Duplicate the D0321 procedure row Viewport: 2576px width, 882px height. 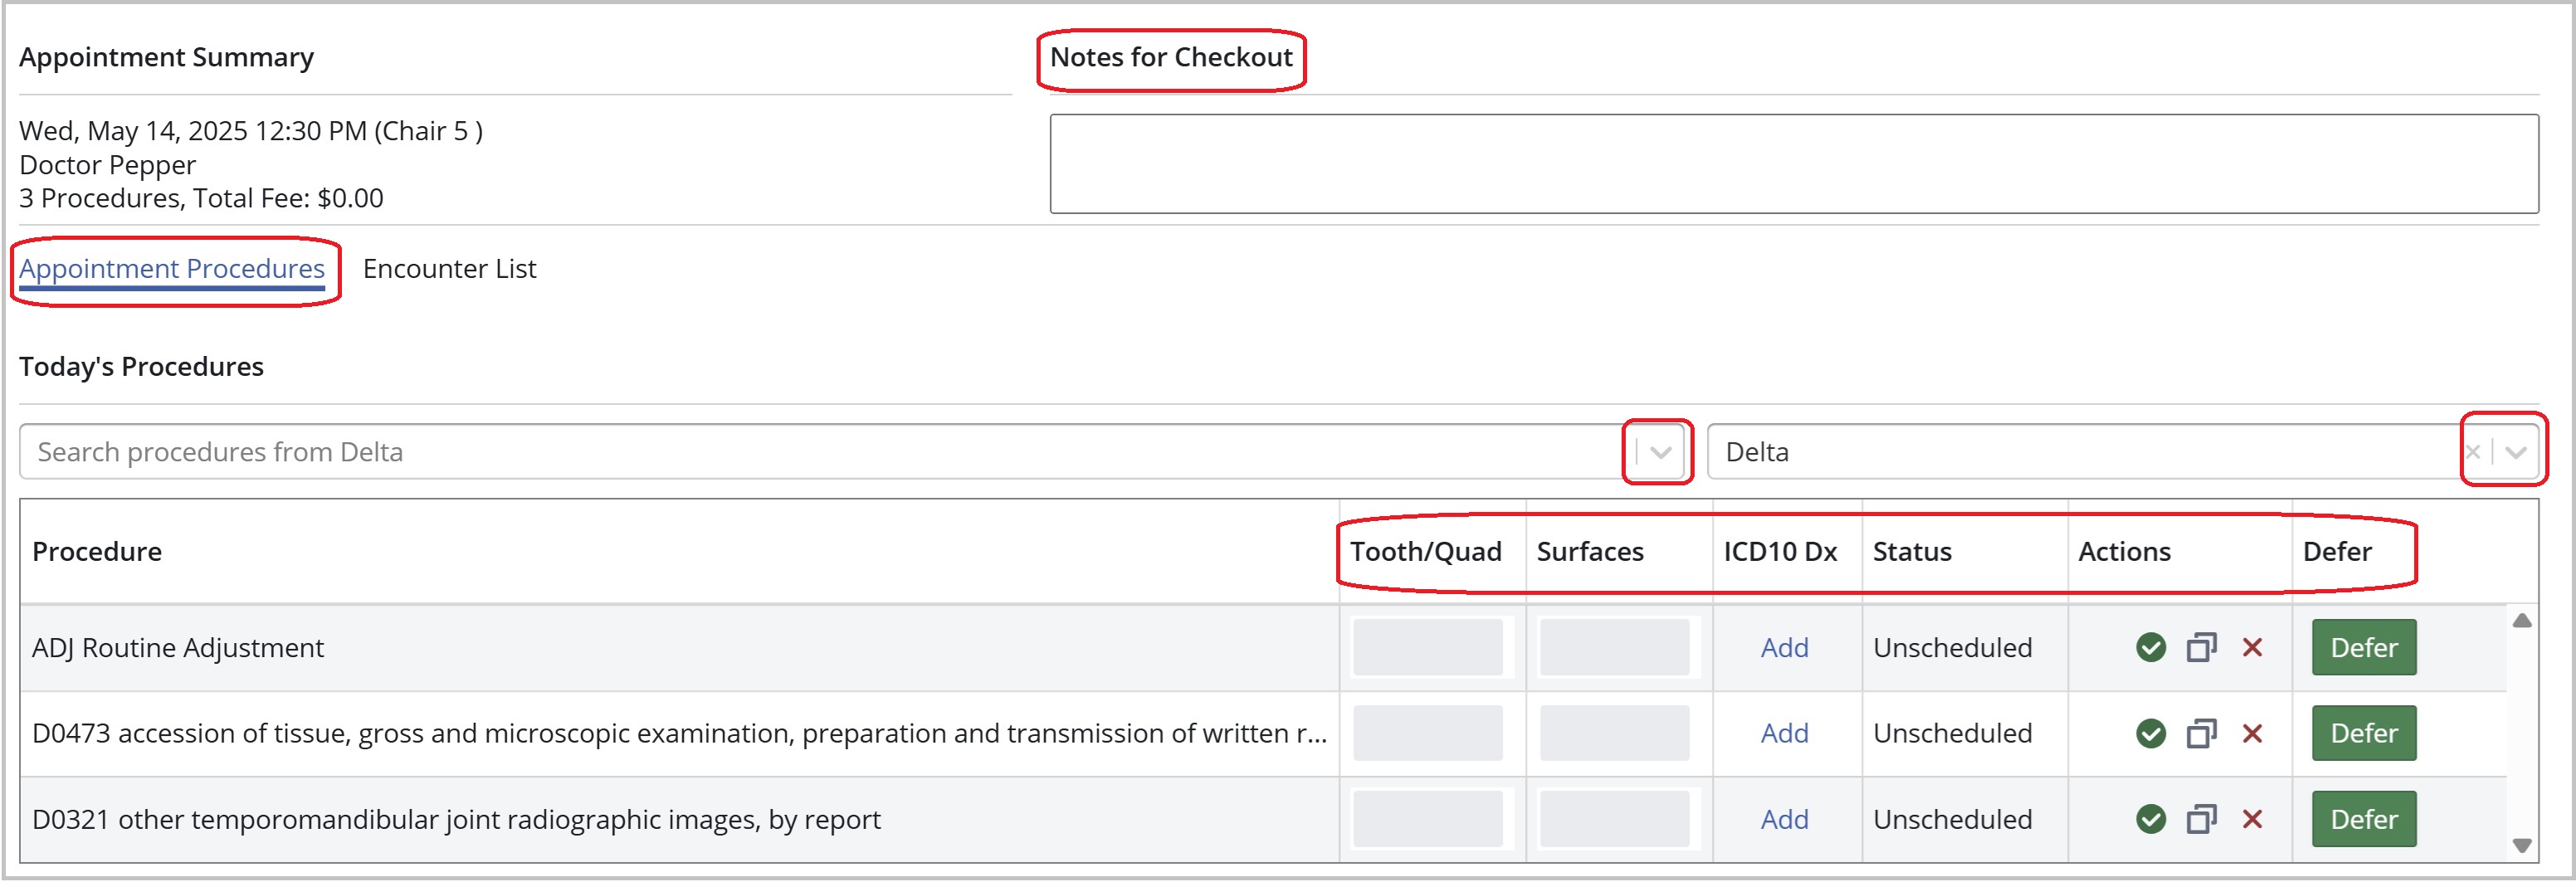coord(2201,820)
